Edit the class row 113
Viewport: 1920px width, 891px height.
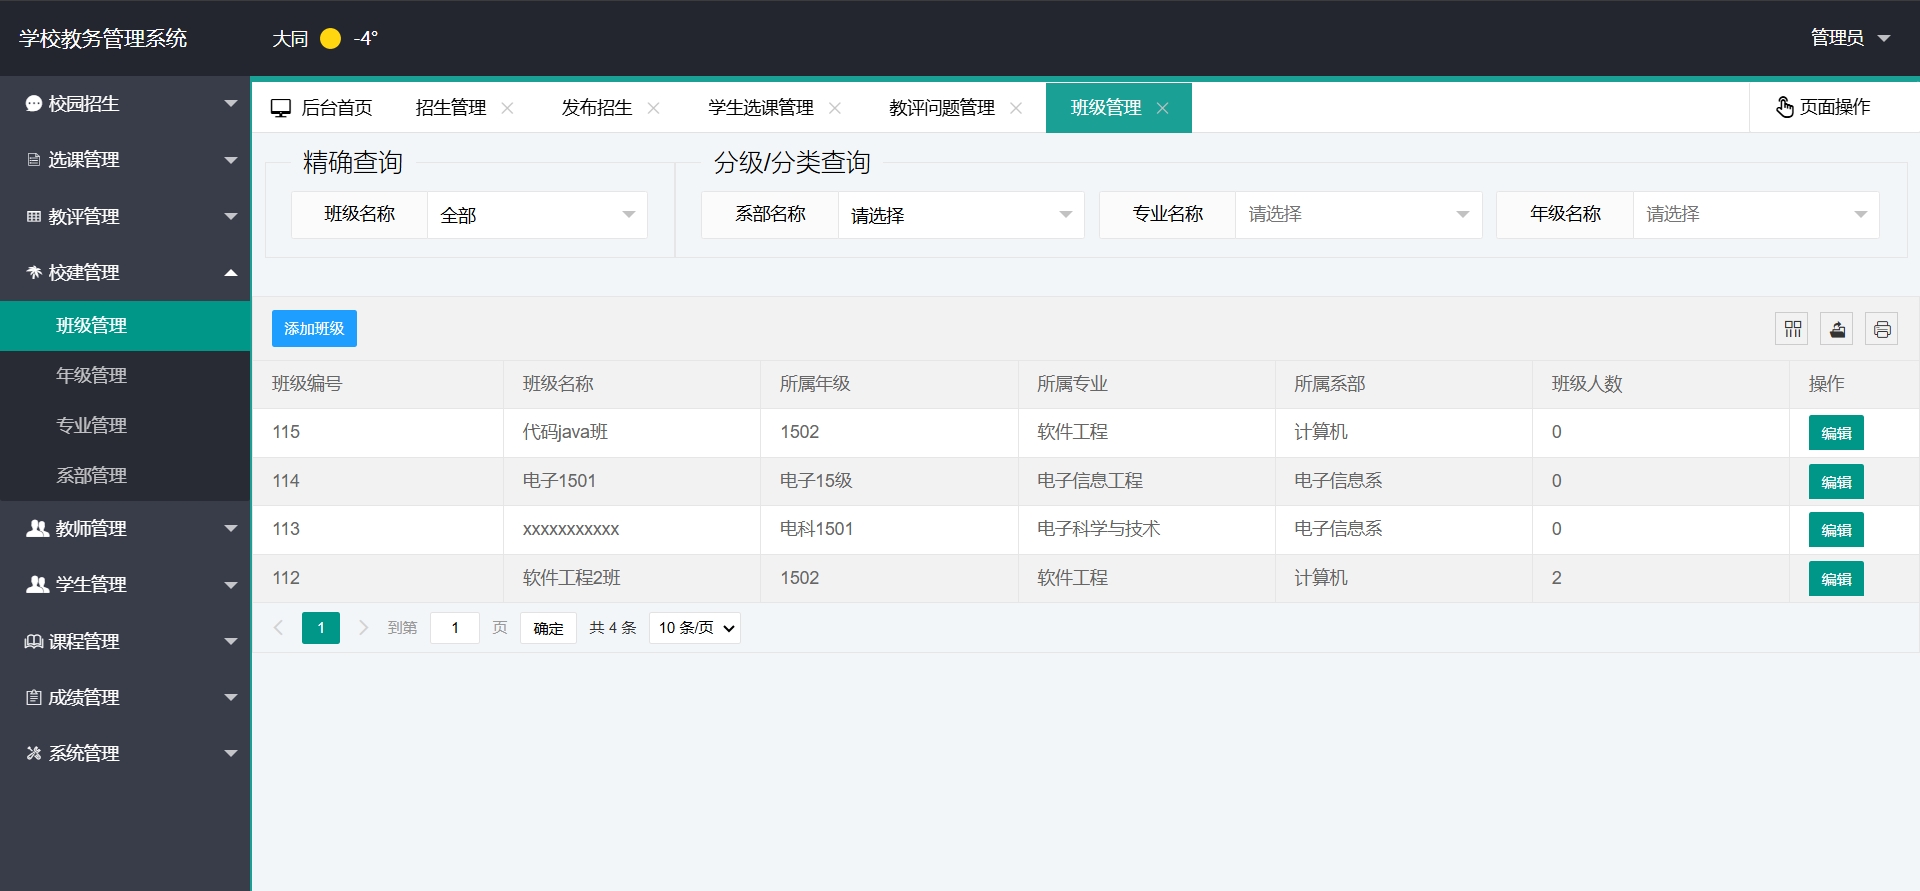(x=1836, y=530)
